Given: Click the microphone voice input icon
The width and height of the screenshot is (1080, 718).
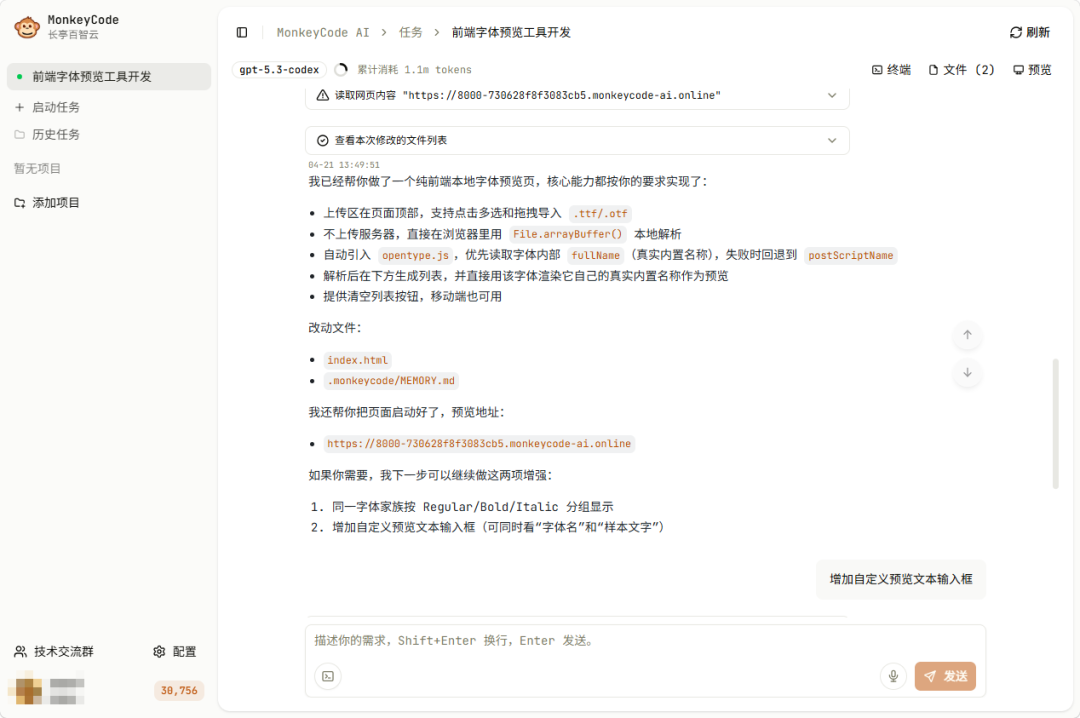Looking at the screenshot, I should coord(893,676).
